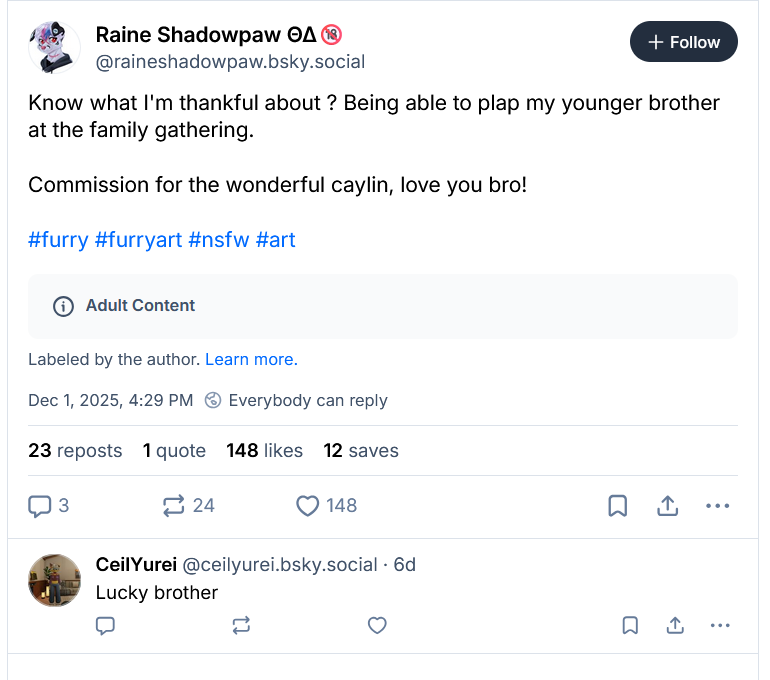The image size is (770, 680).
Task: Open three-dot options on CeilYurei's comment
Action: 720,626
